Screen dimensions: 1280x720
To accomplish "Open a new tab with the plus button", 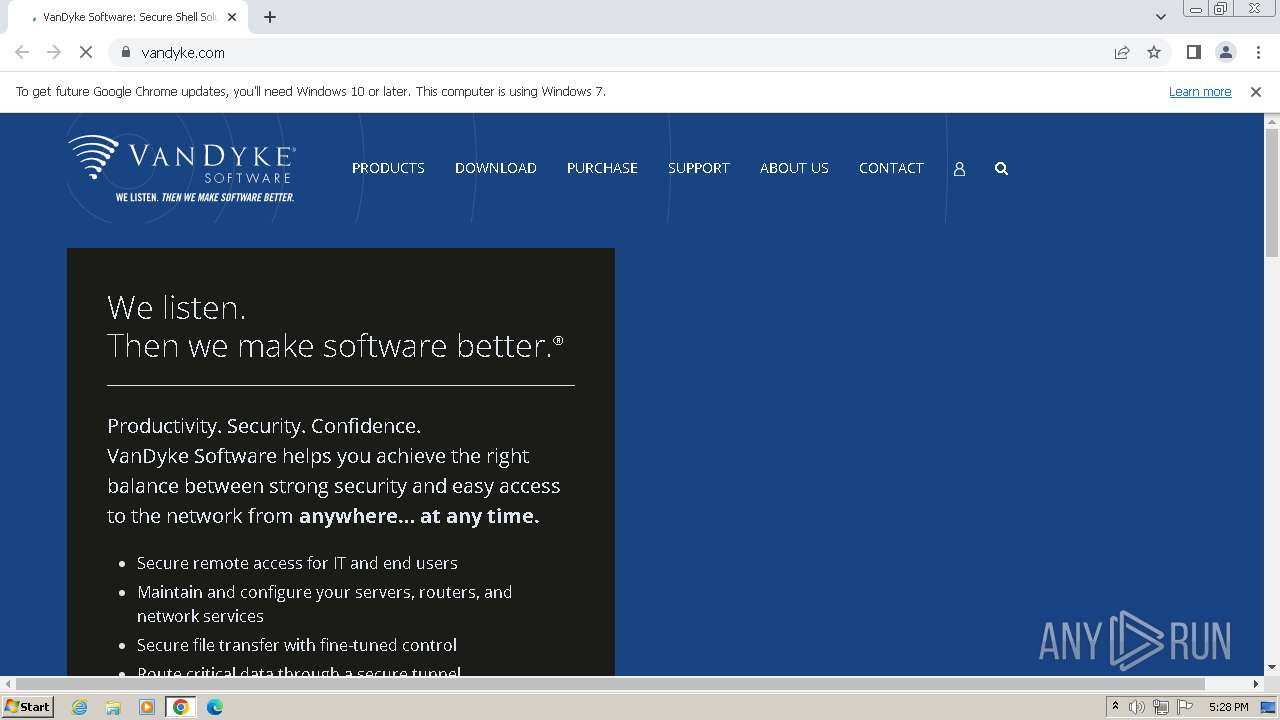I will click(x=270, y=17).
